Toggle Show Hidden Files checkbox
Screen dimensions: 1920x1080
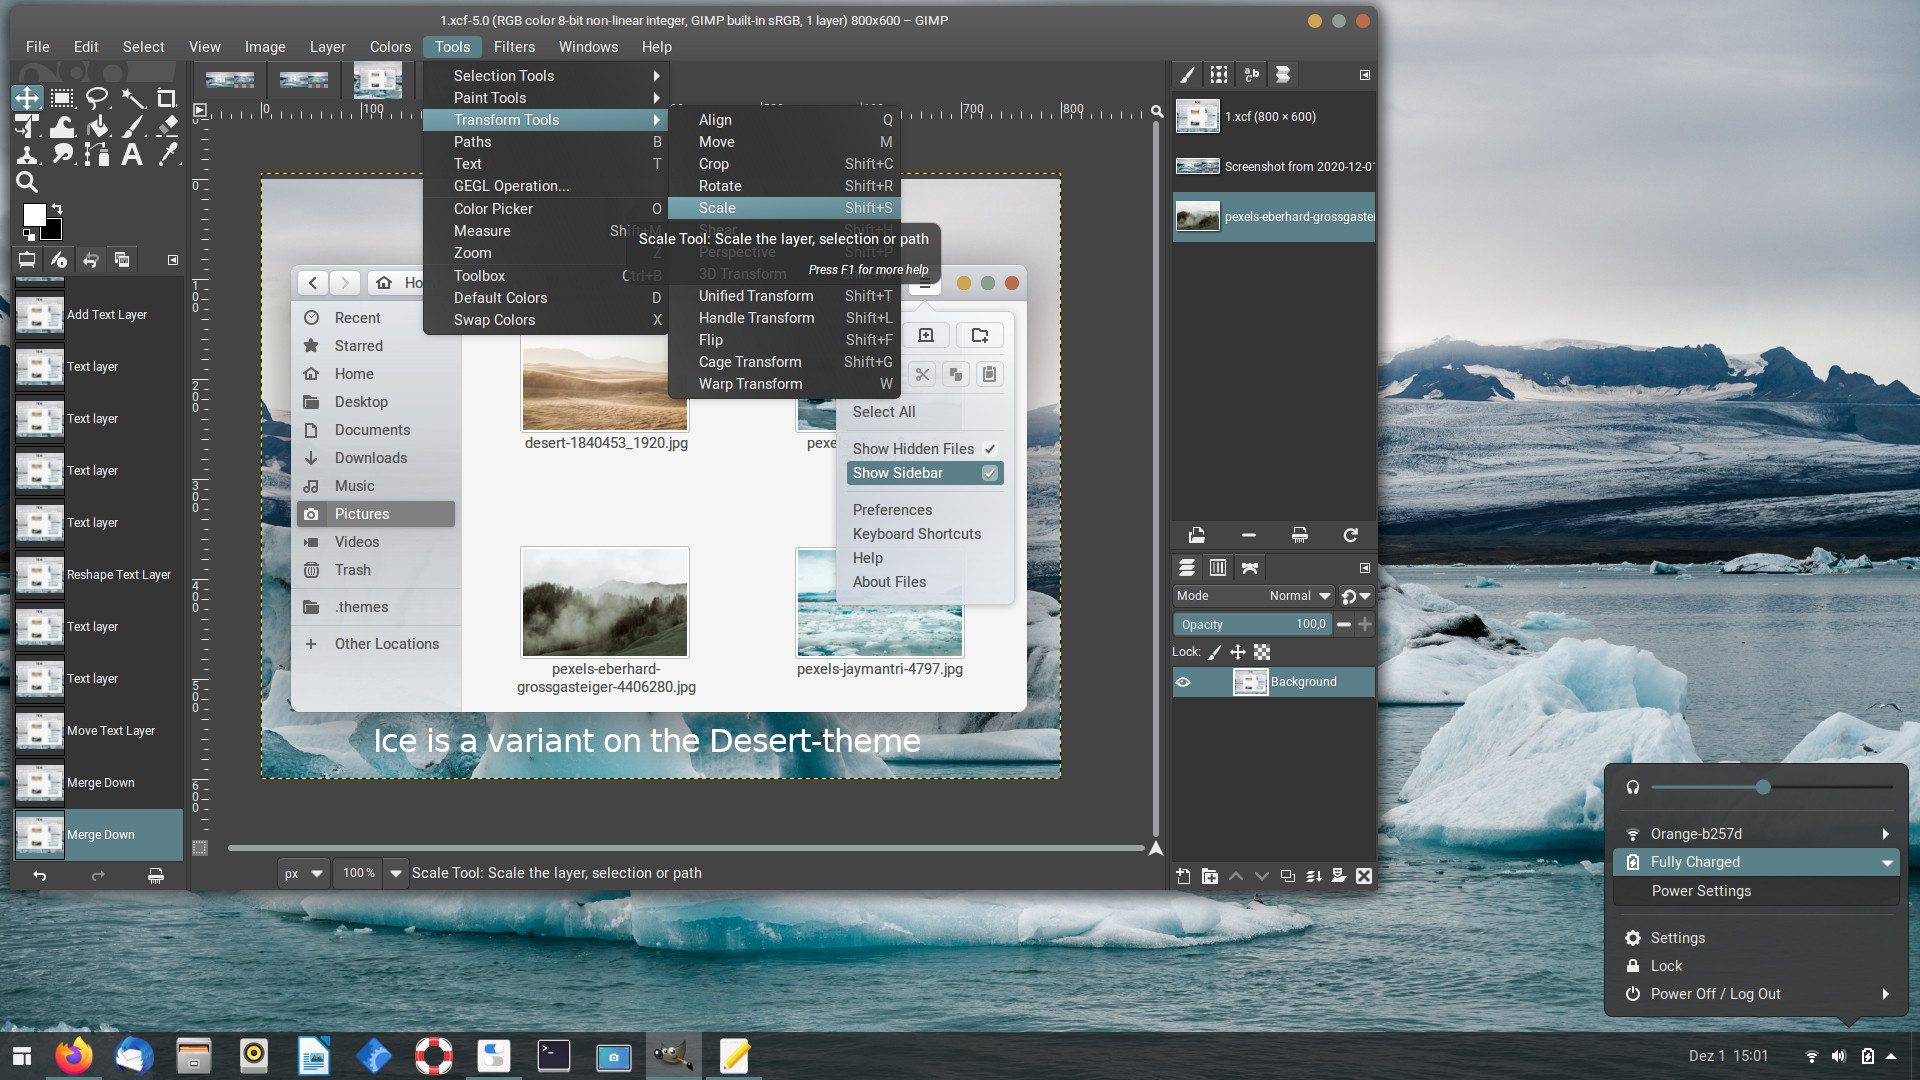coord(990,449)
